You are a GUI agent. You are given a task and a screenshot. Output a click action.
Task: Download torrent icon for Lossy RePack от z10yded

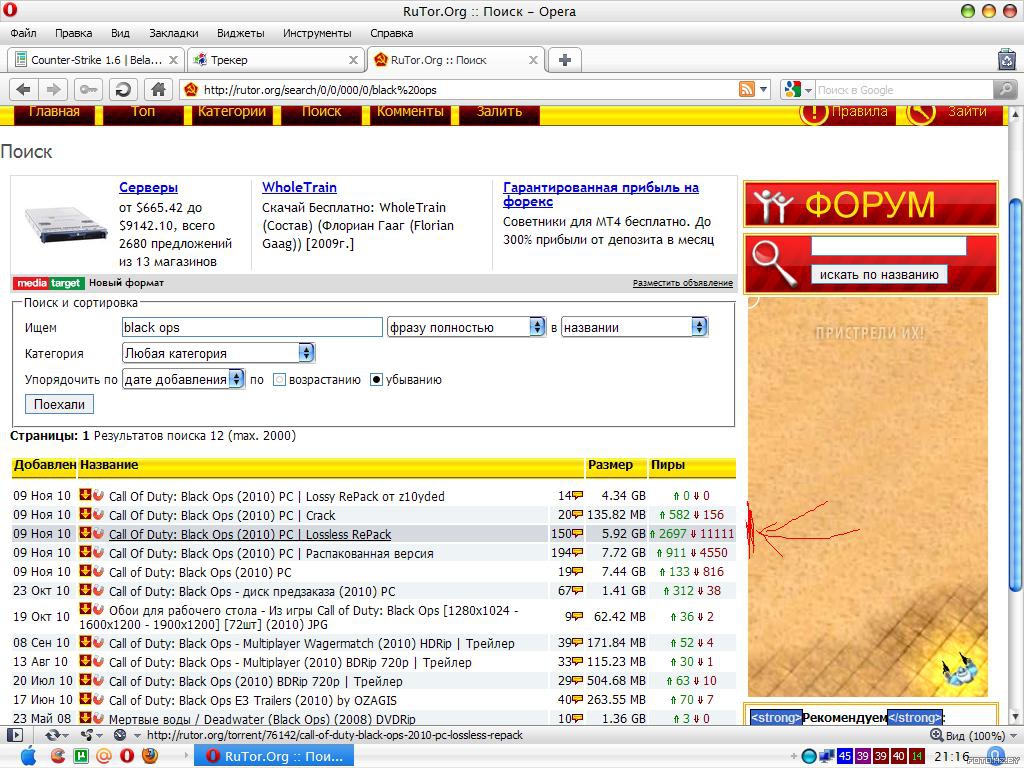coord(85,495)
